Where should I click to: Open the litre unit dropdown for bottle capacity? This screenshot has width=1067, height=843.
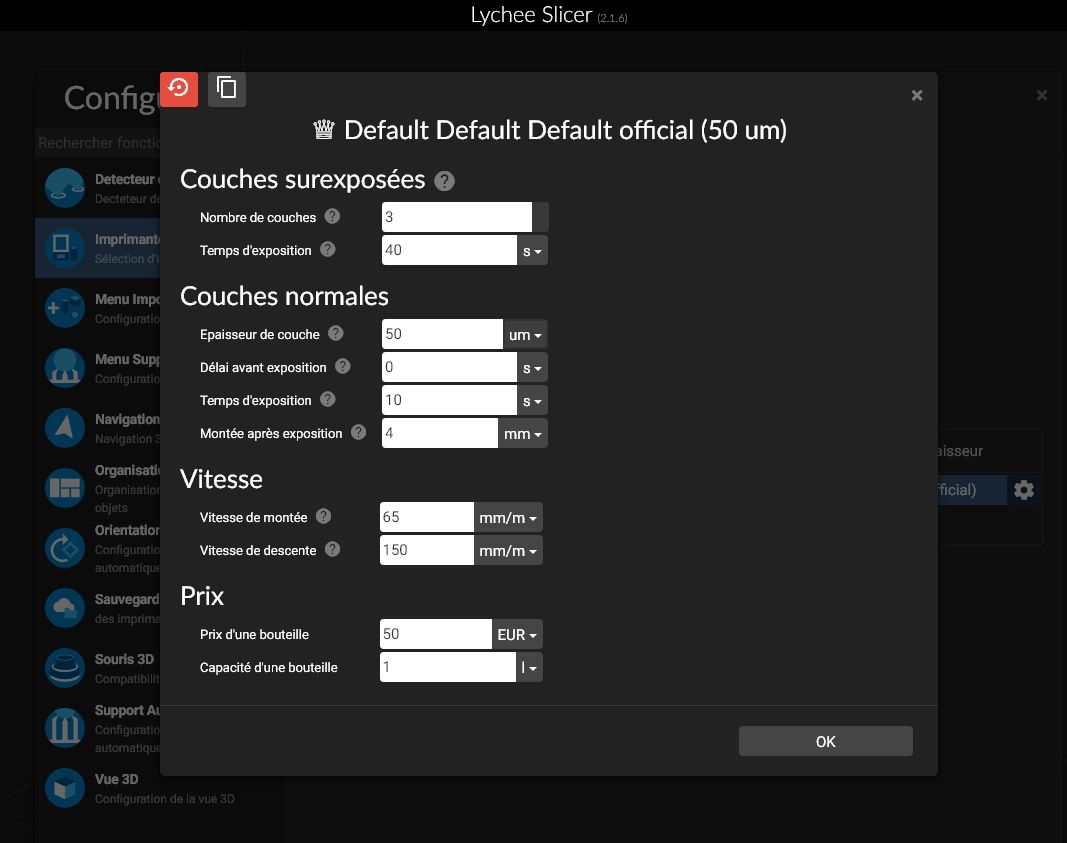(530, 668)
